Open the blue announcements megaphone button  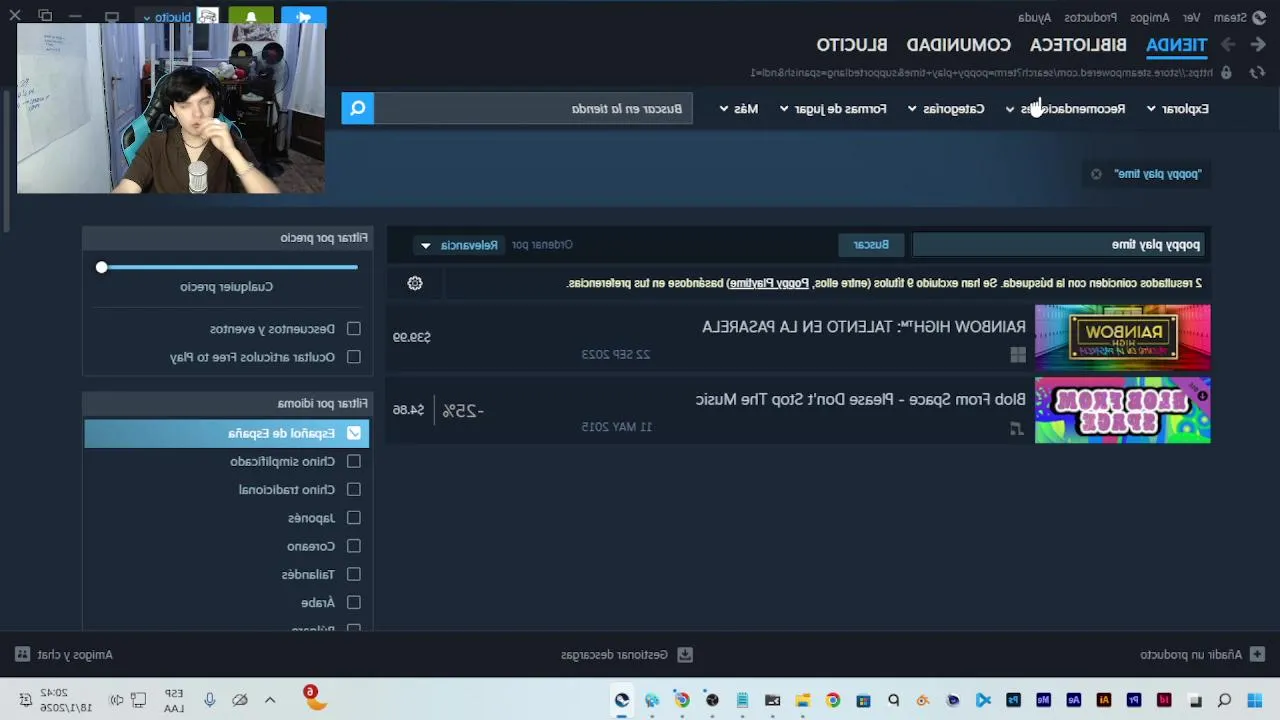pos(303,17)
